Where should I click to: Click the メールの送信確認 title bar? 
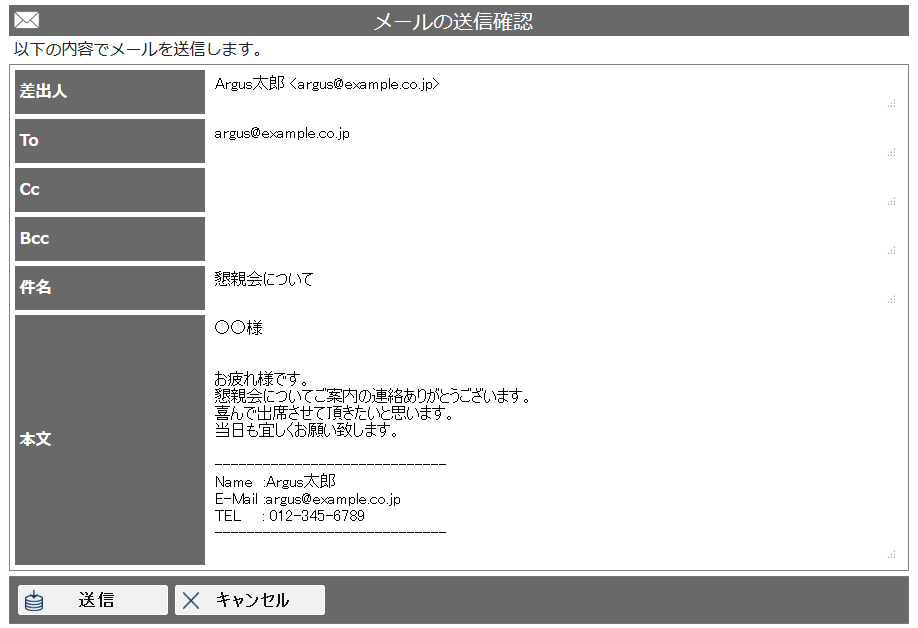point(459,20)
